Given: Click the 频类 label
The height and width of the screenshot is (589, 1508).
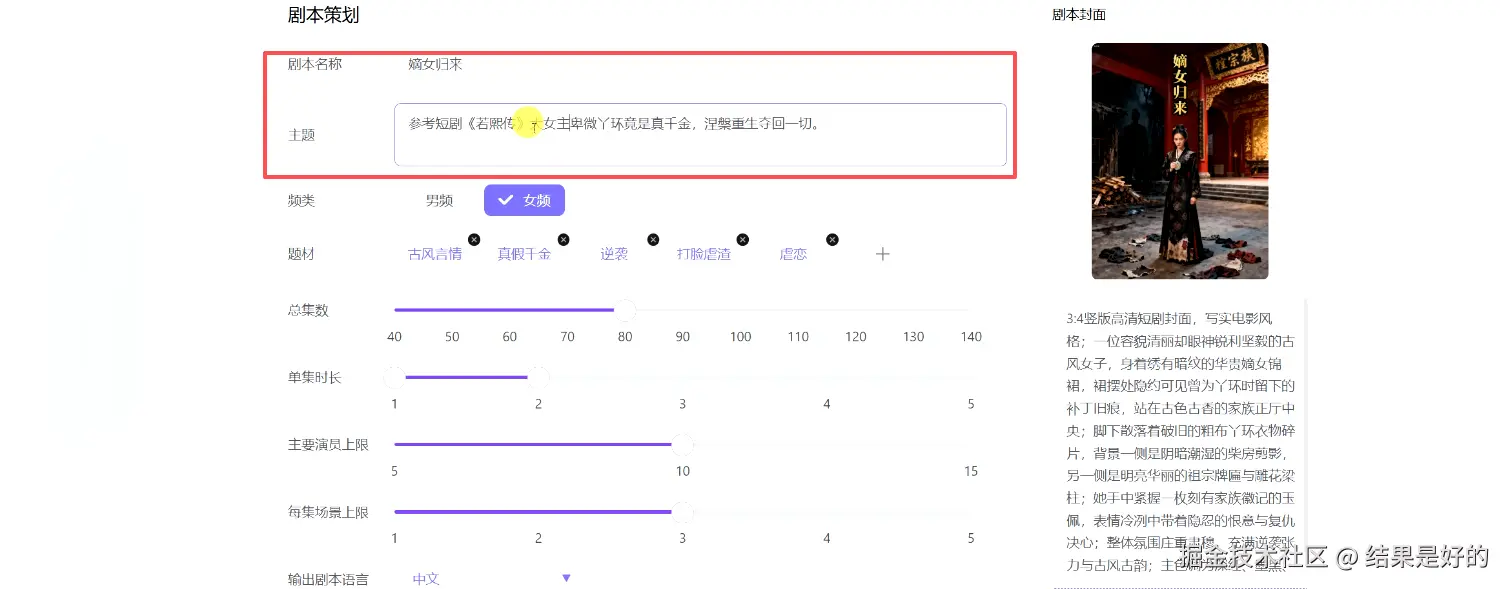Looking at the screenshot, I should tap(301, 200).
